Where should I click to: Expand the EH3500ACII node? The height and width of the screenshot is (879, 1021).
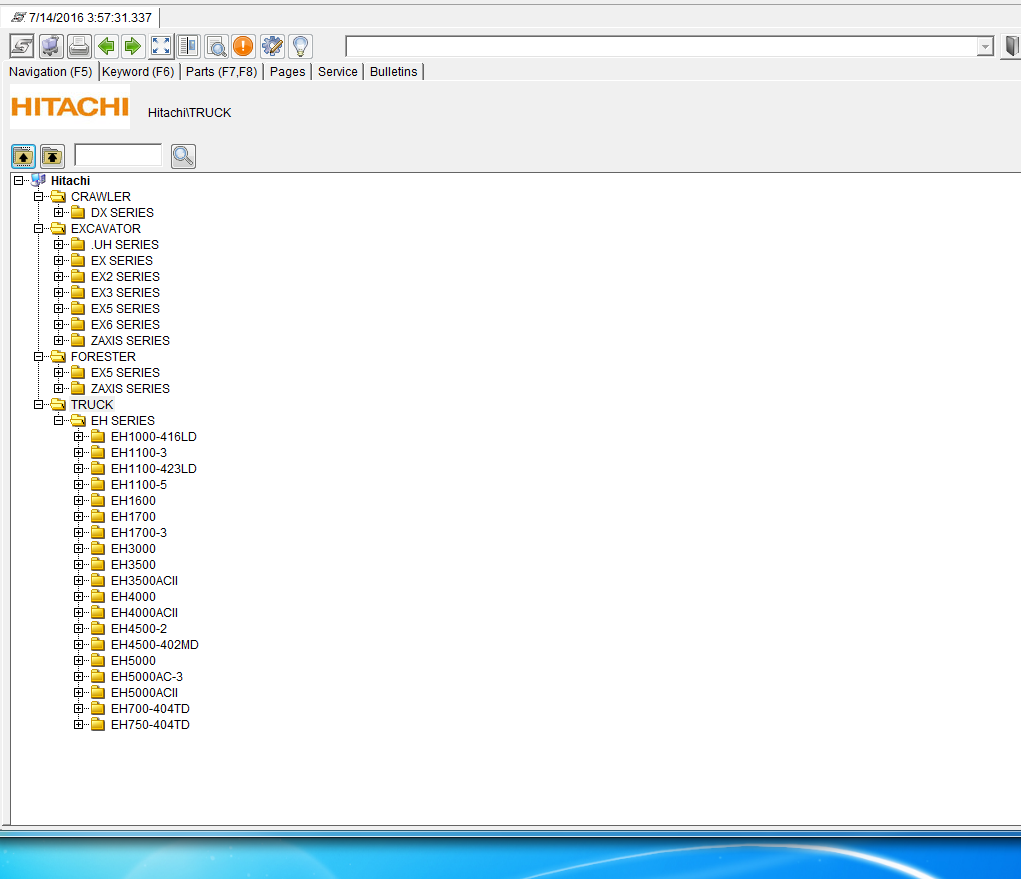(x=79, y=581)
